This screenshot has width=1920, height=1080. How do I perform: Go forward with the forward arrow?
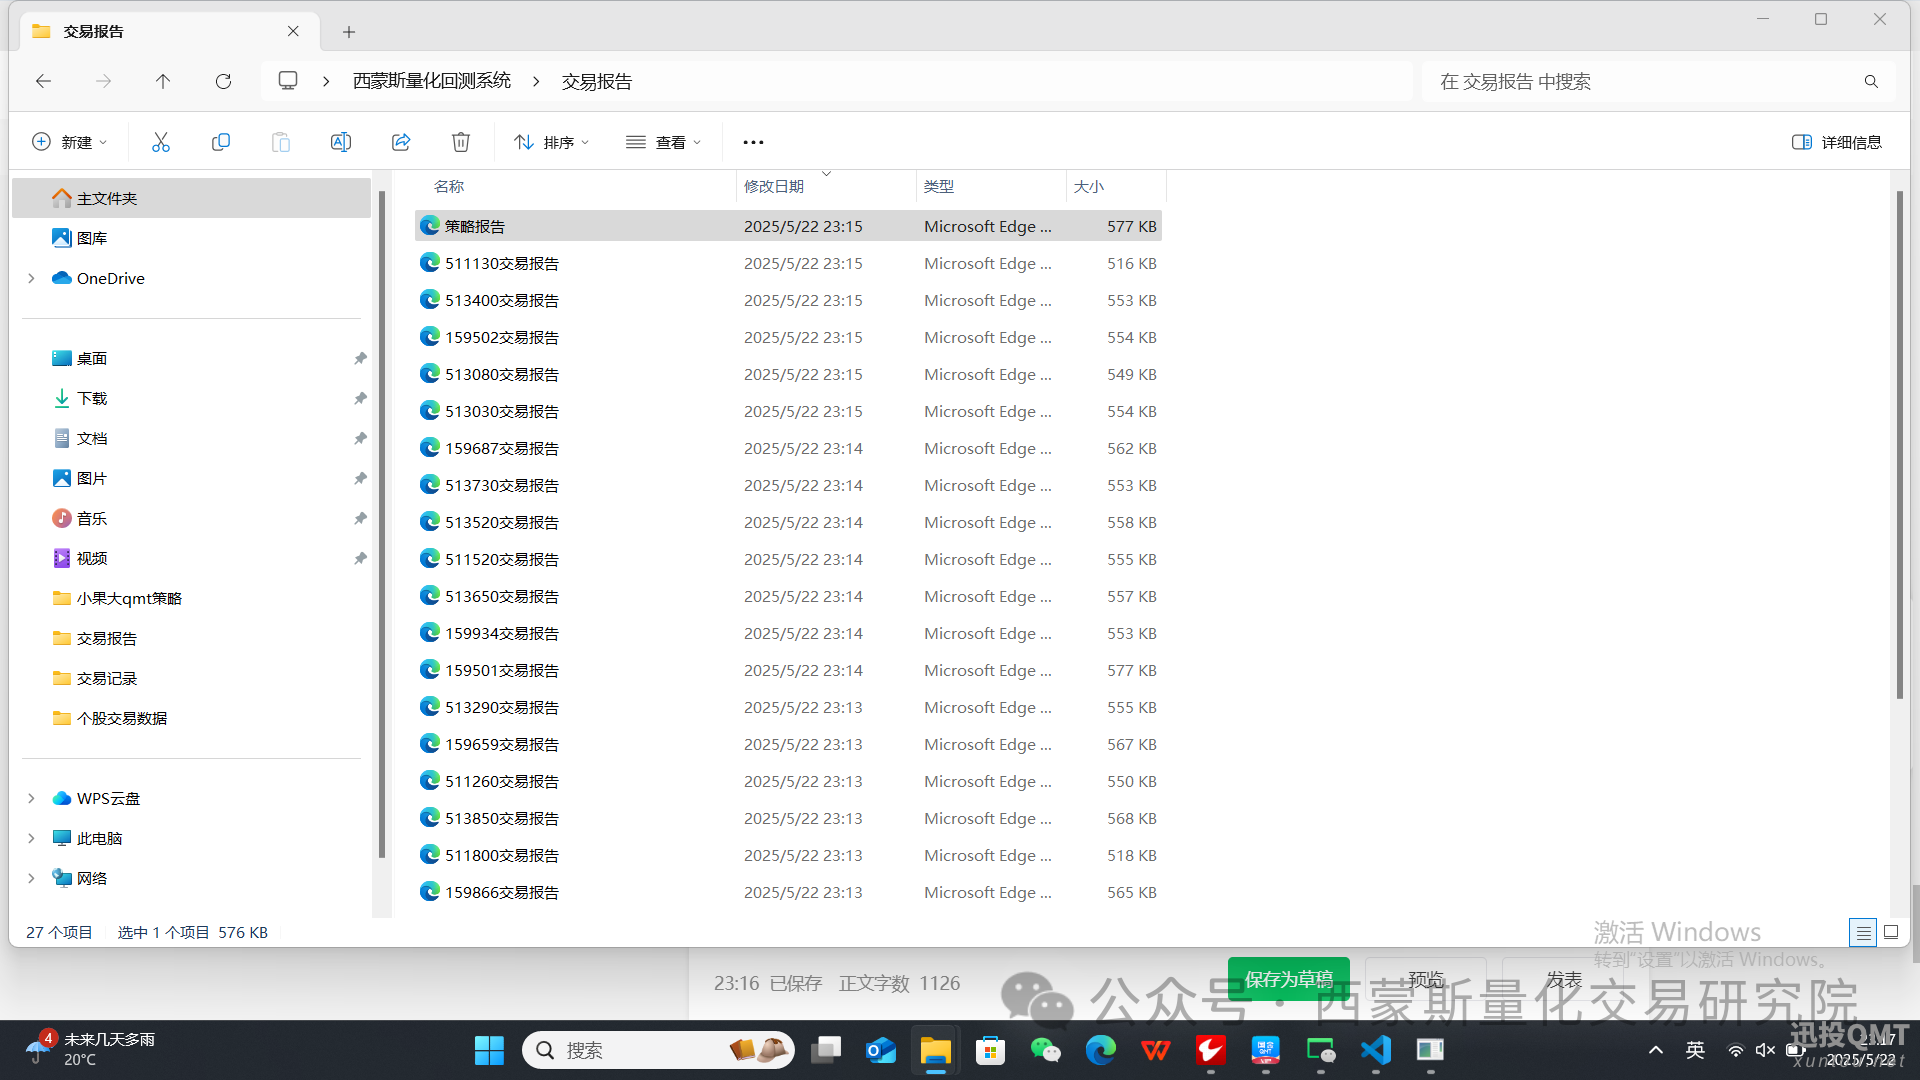(103, 81)
